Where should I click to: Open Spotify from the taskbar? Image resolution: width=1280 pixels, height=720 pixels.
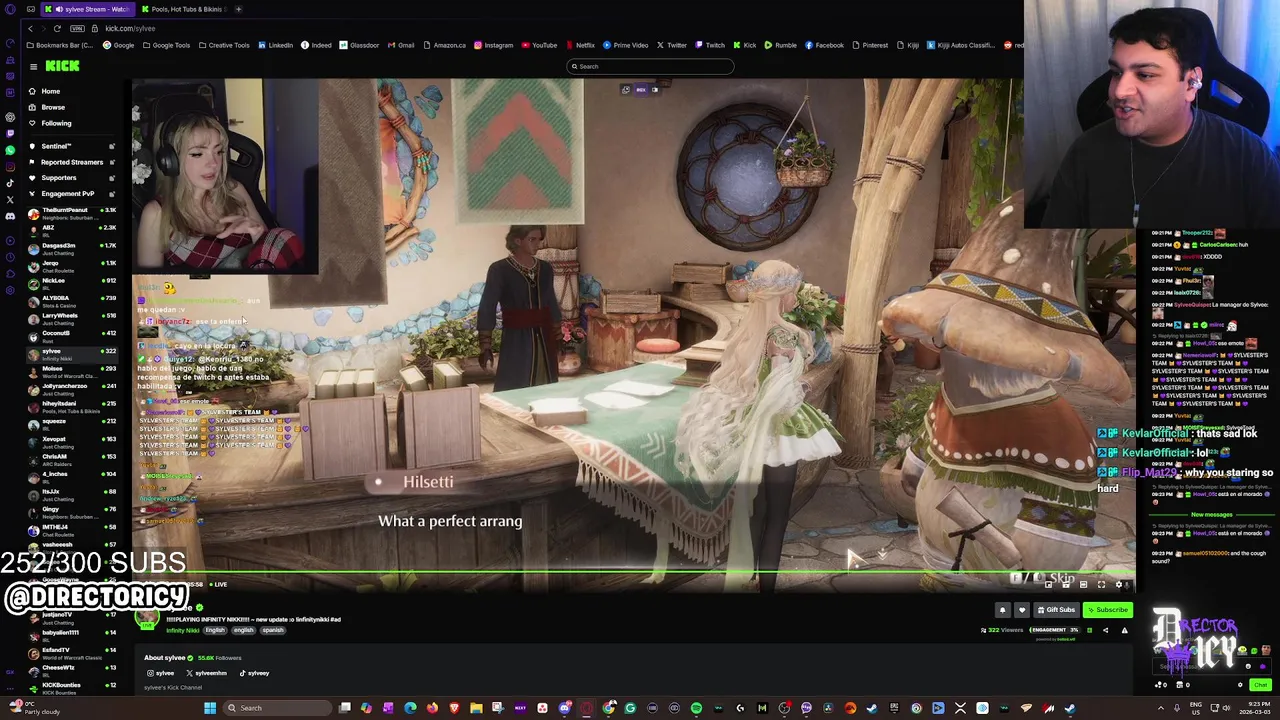[696, 708]
